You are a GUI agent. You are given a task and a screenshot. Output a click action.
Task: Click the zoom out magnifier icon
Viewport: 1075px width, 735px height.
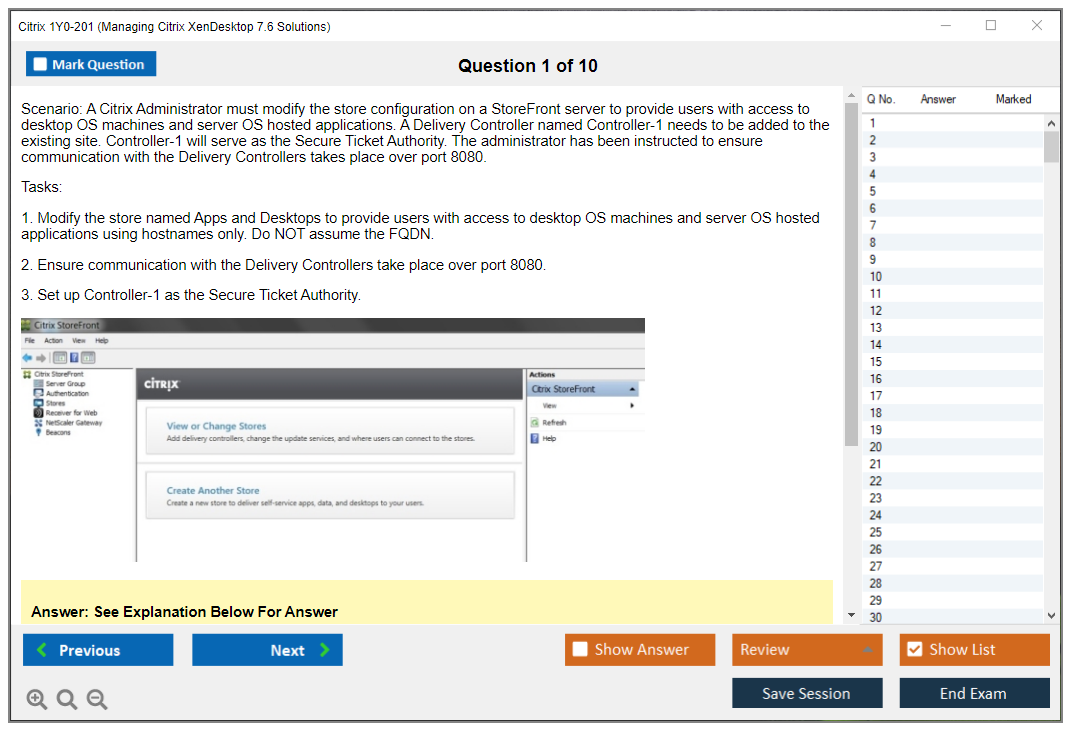97,700
